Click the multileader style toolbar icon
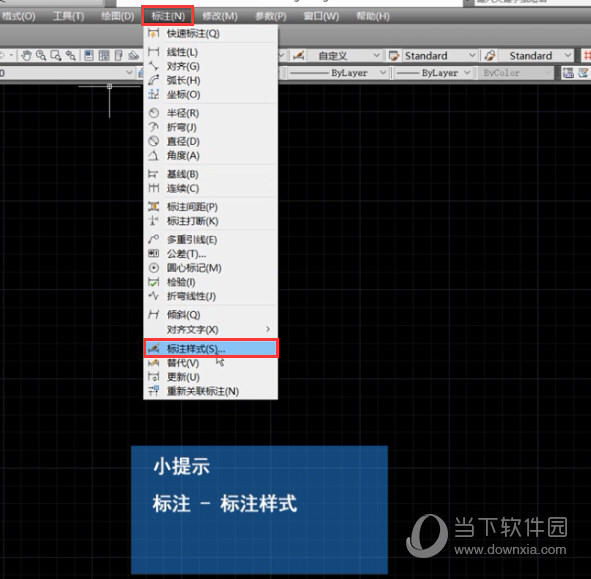Screen dimensions: 591x579 pyautogui.click(x=490, y=56)
